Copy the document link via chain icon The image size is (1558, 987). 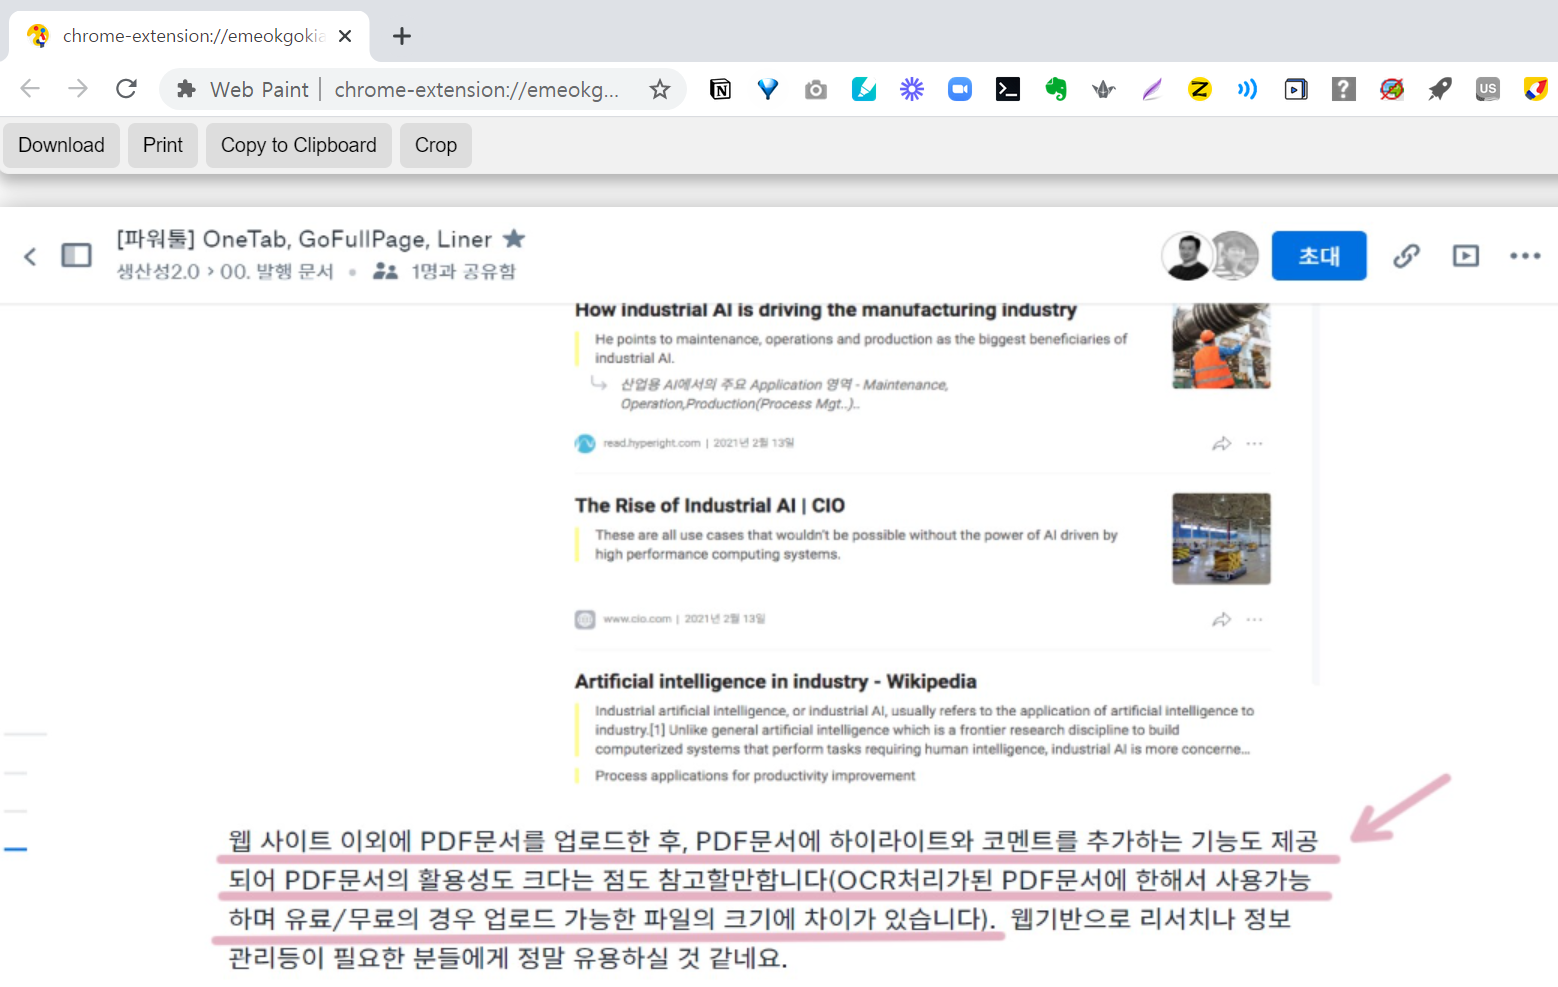[1406, 256]
